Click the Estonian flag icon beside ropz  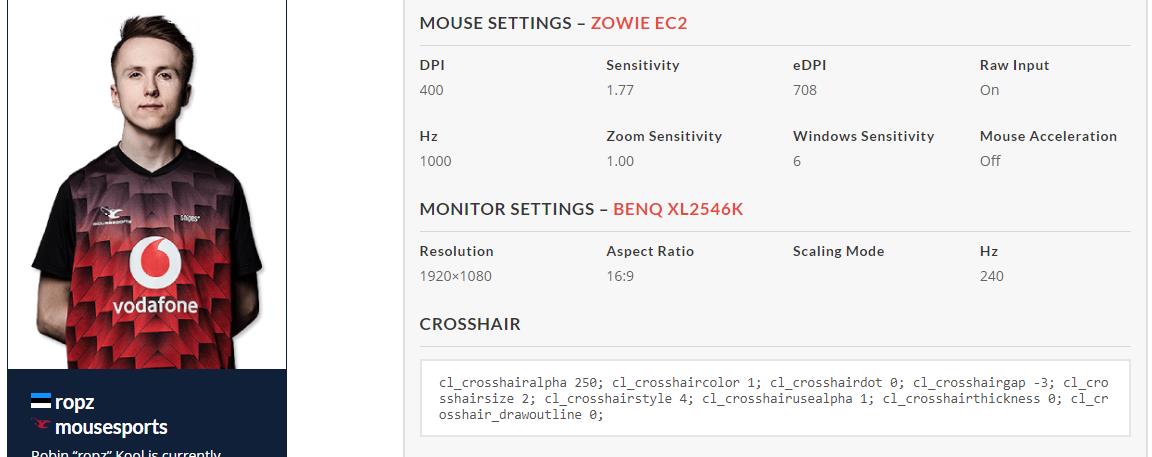pyautogui.click(x=40, y=402)
